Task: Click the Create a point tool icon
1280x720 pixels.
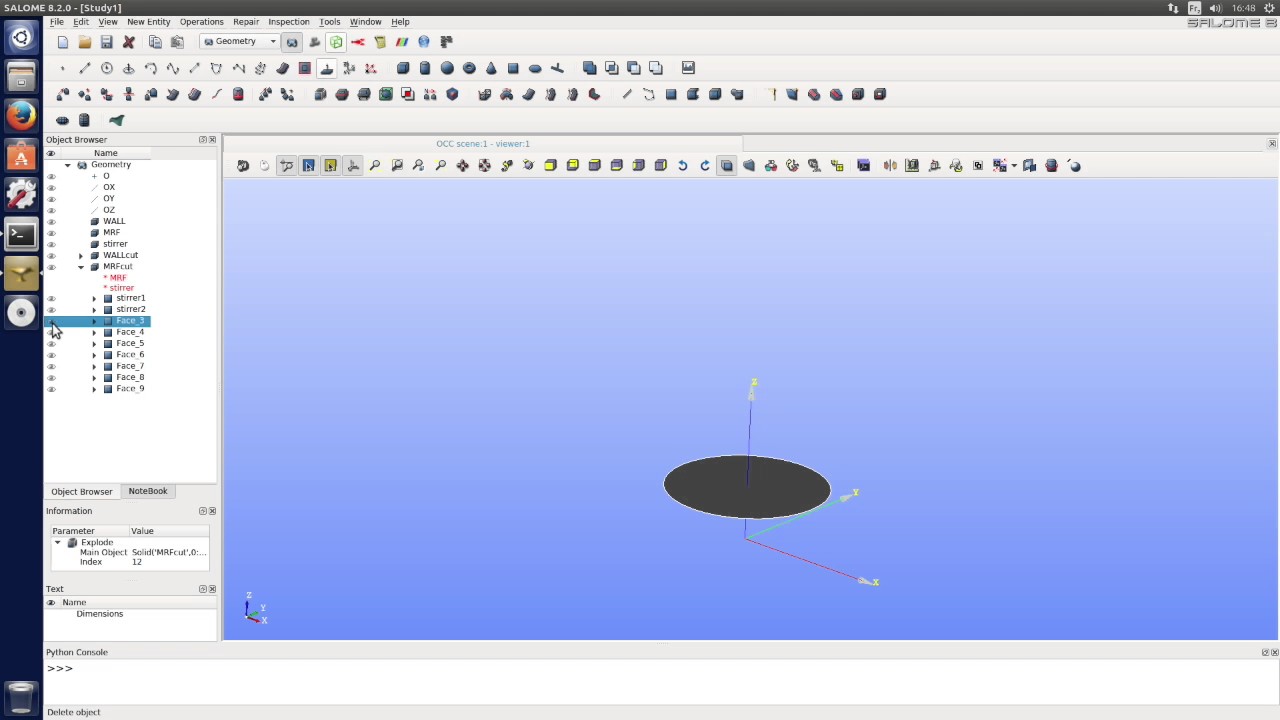Action: click(62, 68)
